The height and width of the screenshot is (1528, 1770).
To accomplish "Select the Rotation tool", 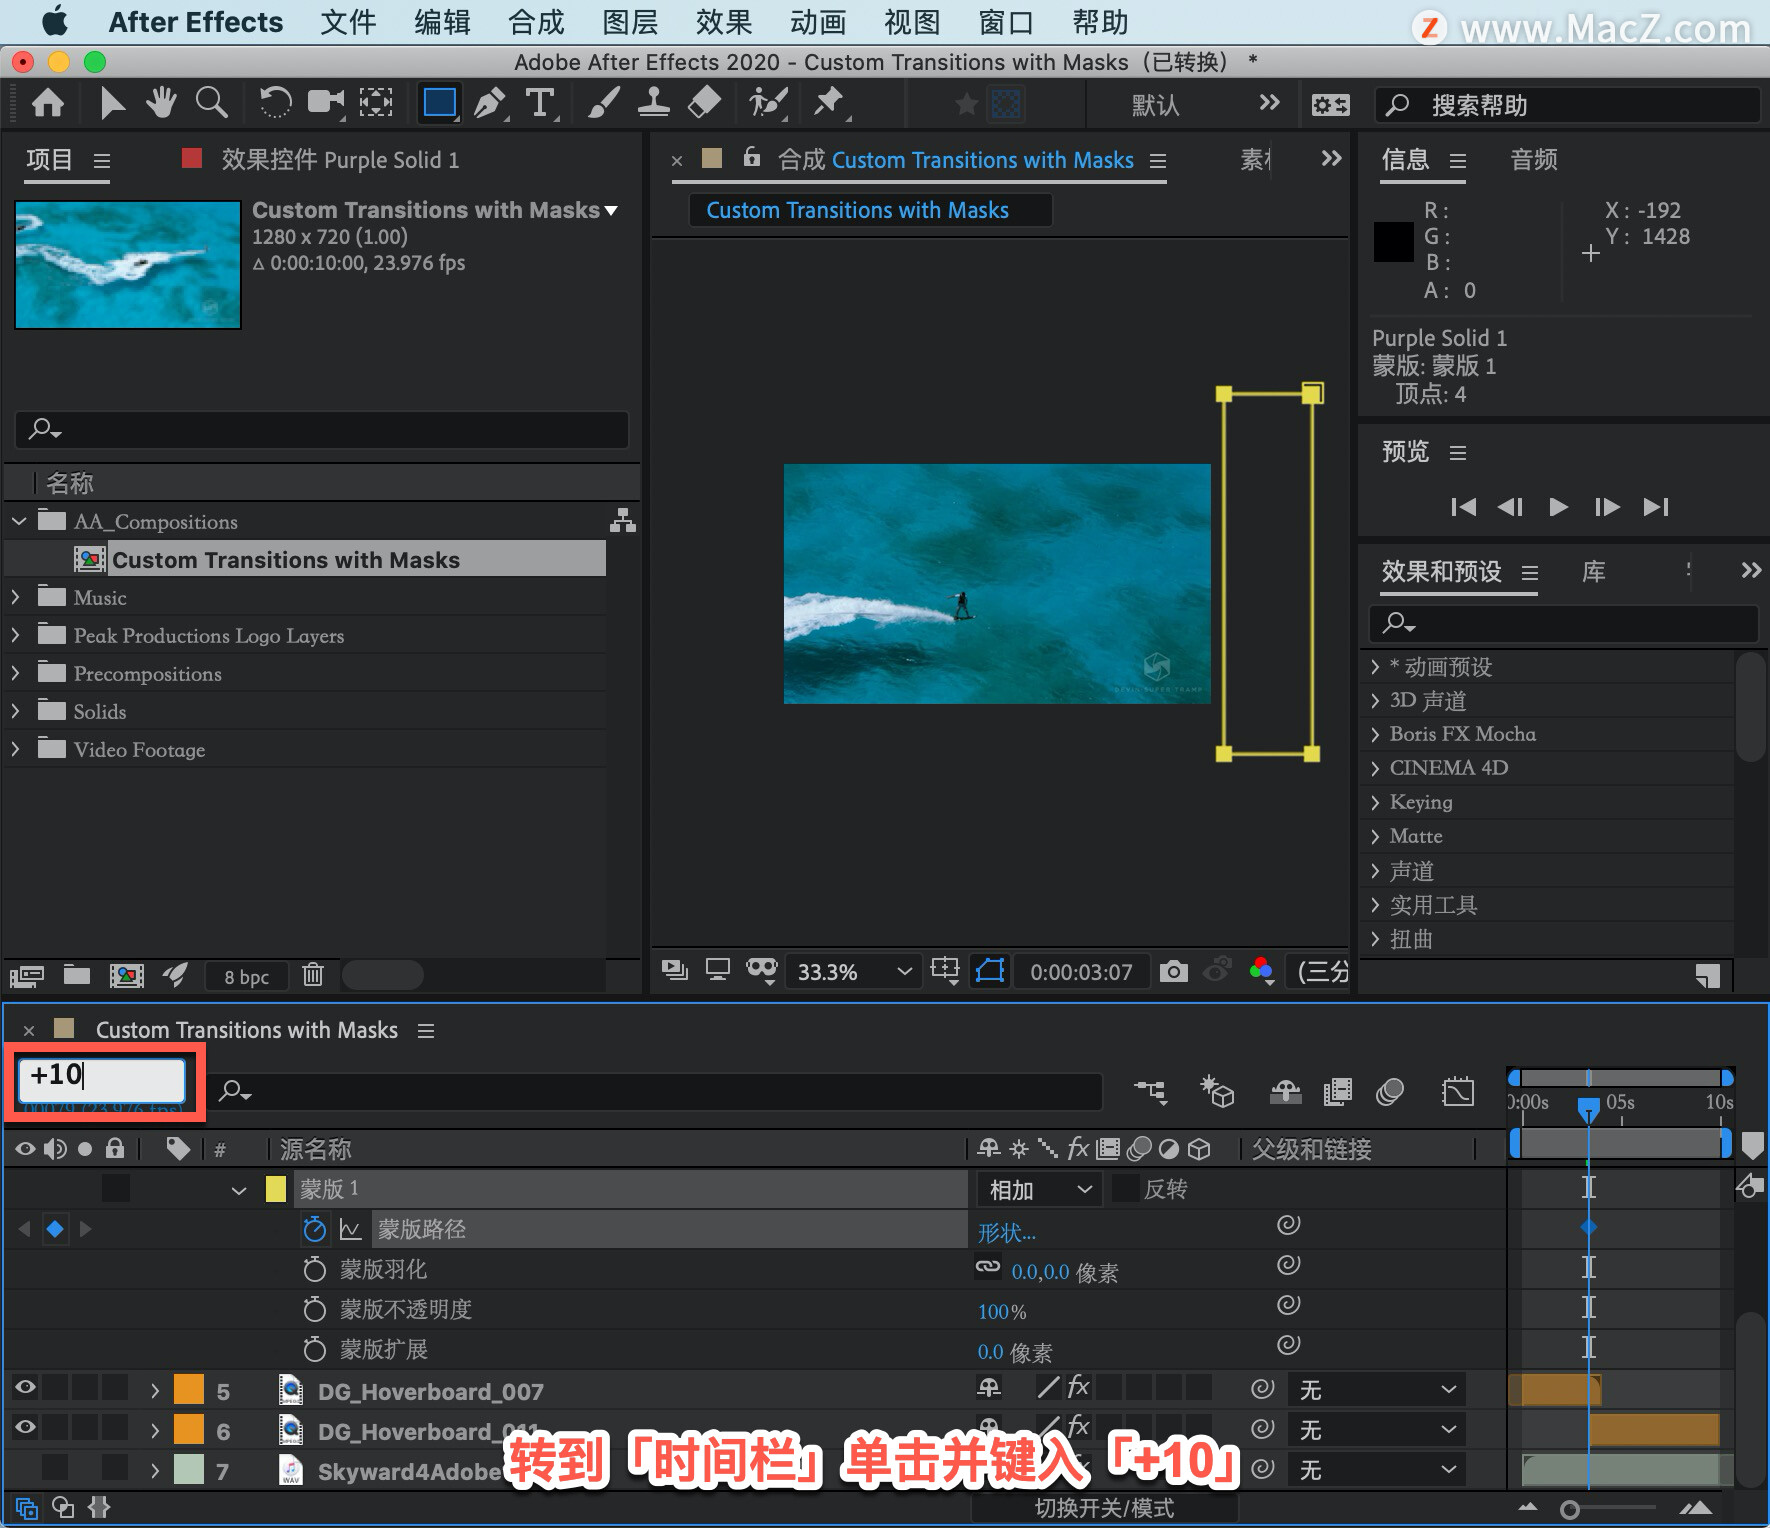I will pos(274,103).
